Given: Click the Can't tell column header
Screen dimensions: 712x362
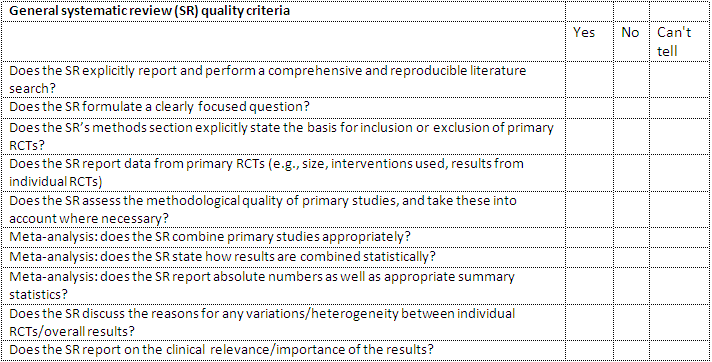Looking at the screenshot, I should 674,42.
